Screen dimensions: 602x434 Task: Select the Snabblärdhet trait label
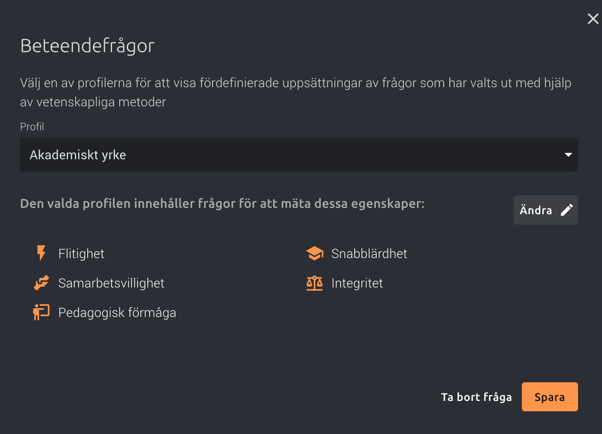[x=369, y=253]
